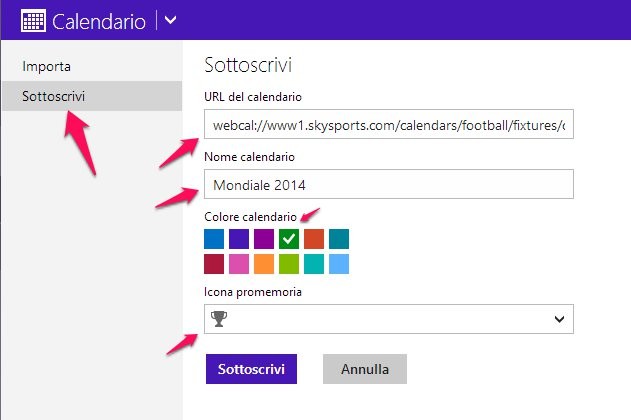Click the Calendario title text
The width and height of the screenshot is (631, 420).
pyautogui.click(x=99, y=21)
